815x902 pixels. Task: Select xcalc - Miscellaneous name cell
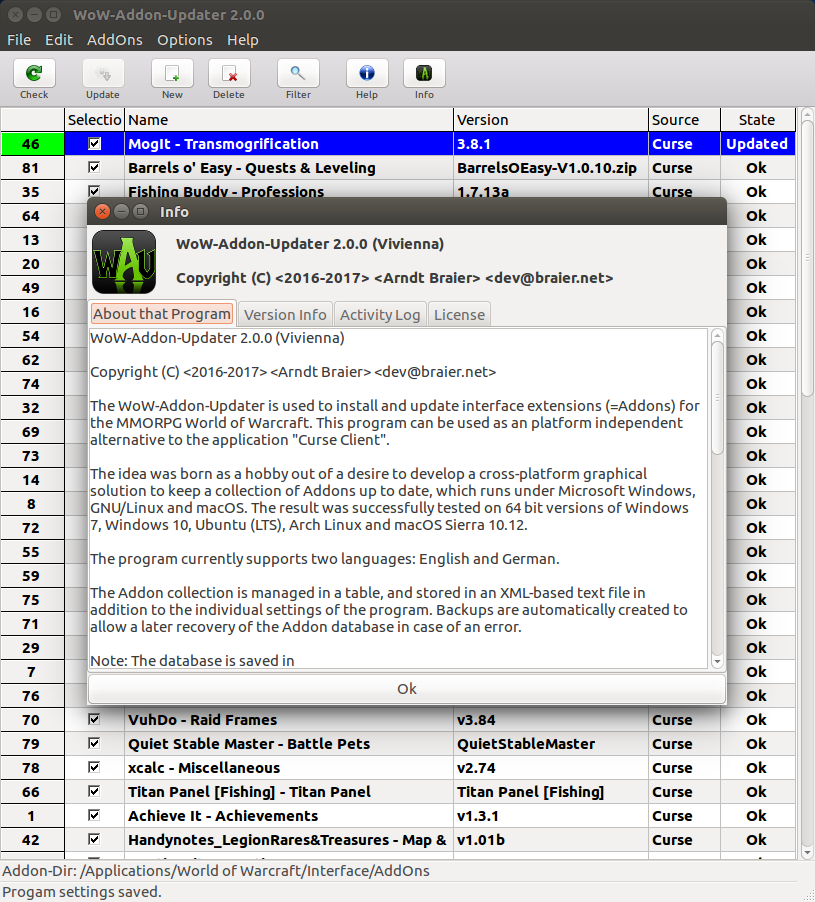pyautogui.click(x=289, y=767)
